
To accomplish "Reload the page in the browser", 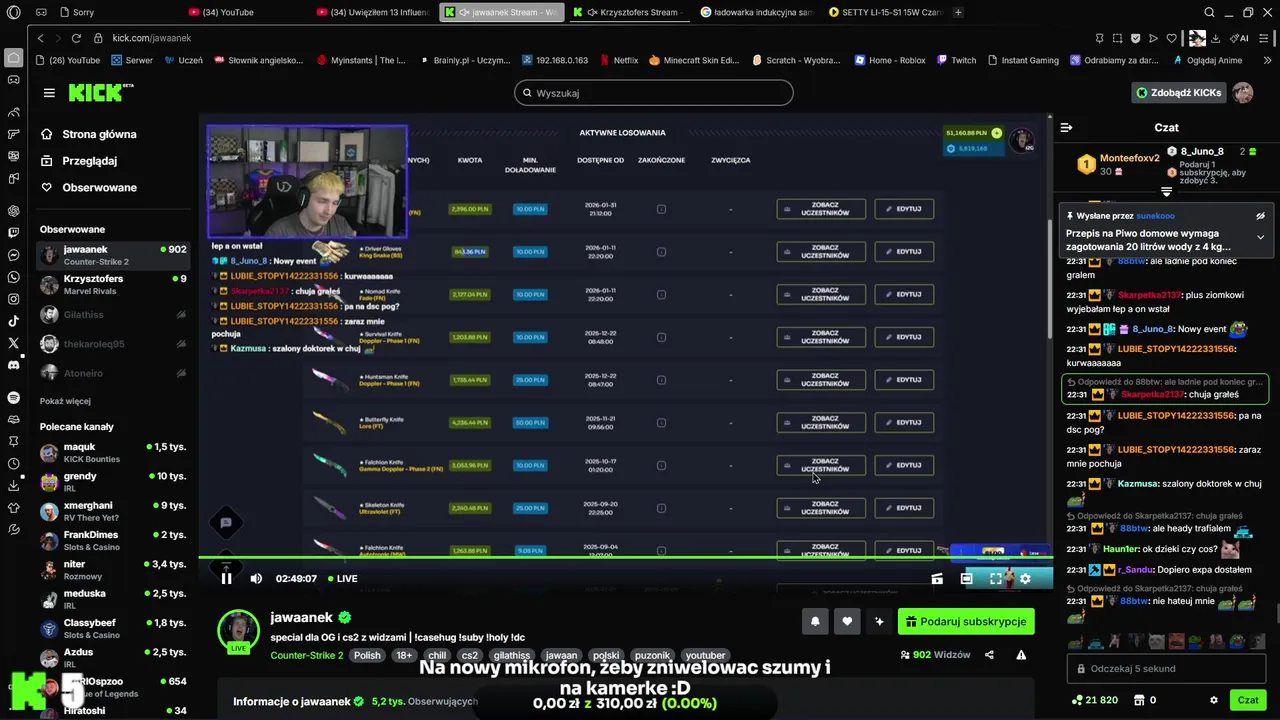I will coord(76,38).
